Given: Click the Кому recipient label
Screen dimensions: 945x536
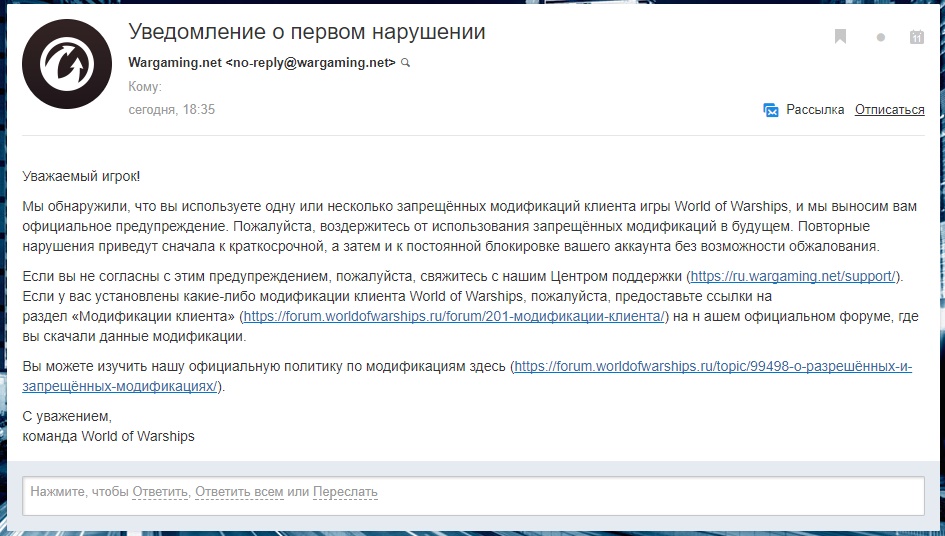Looking at the screenshot, I should 145,86.
